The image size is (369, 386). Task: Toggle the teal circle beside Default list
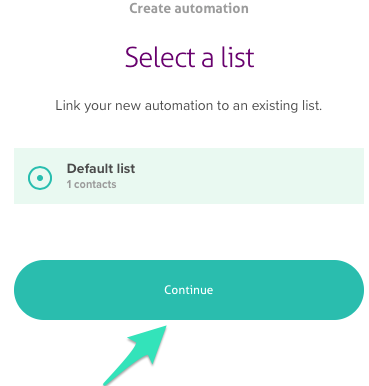[x=40, y=178]
